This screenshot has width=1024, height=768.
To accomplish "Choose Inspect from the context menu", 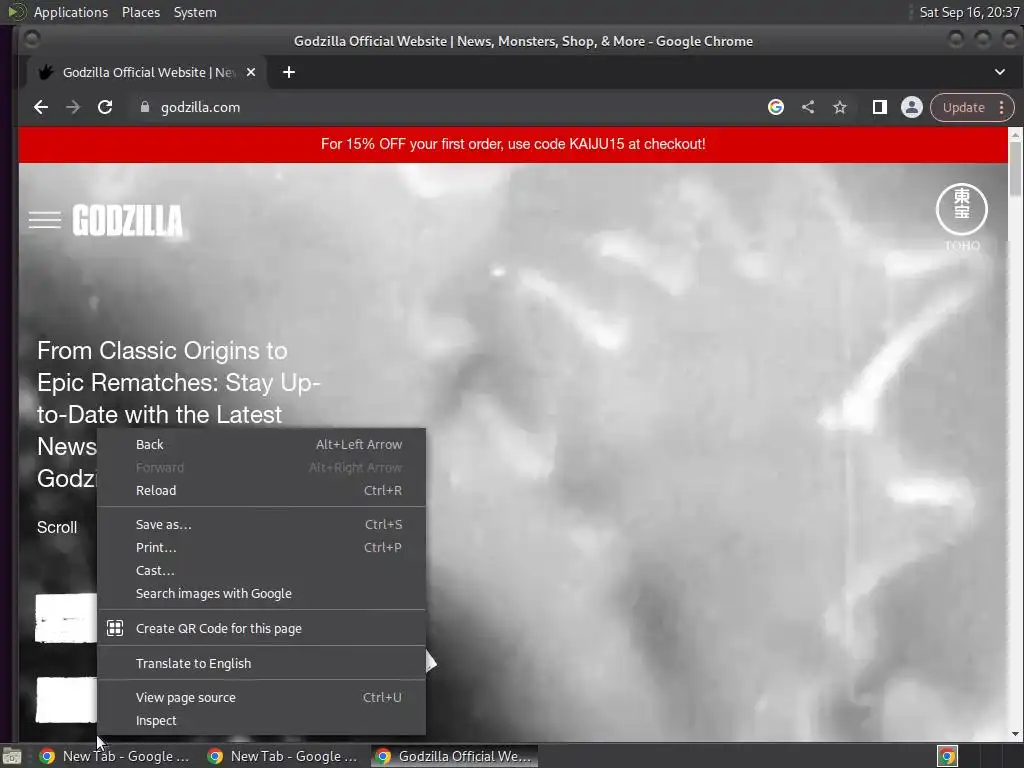I will [261, 720].
